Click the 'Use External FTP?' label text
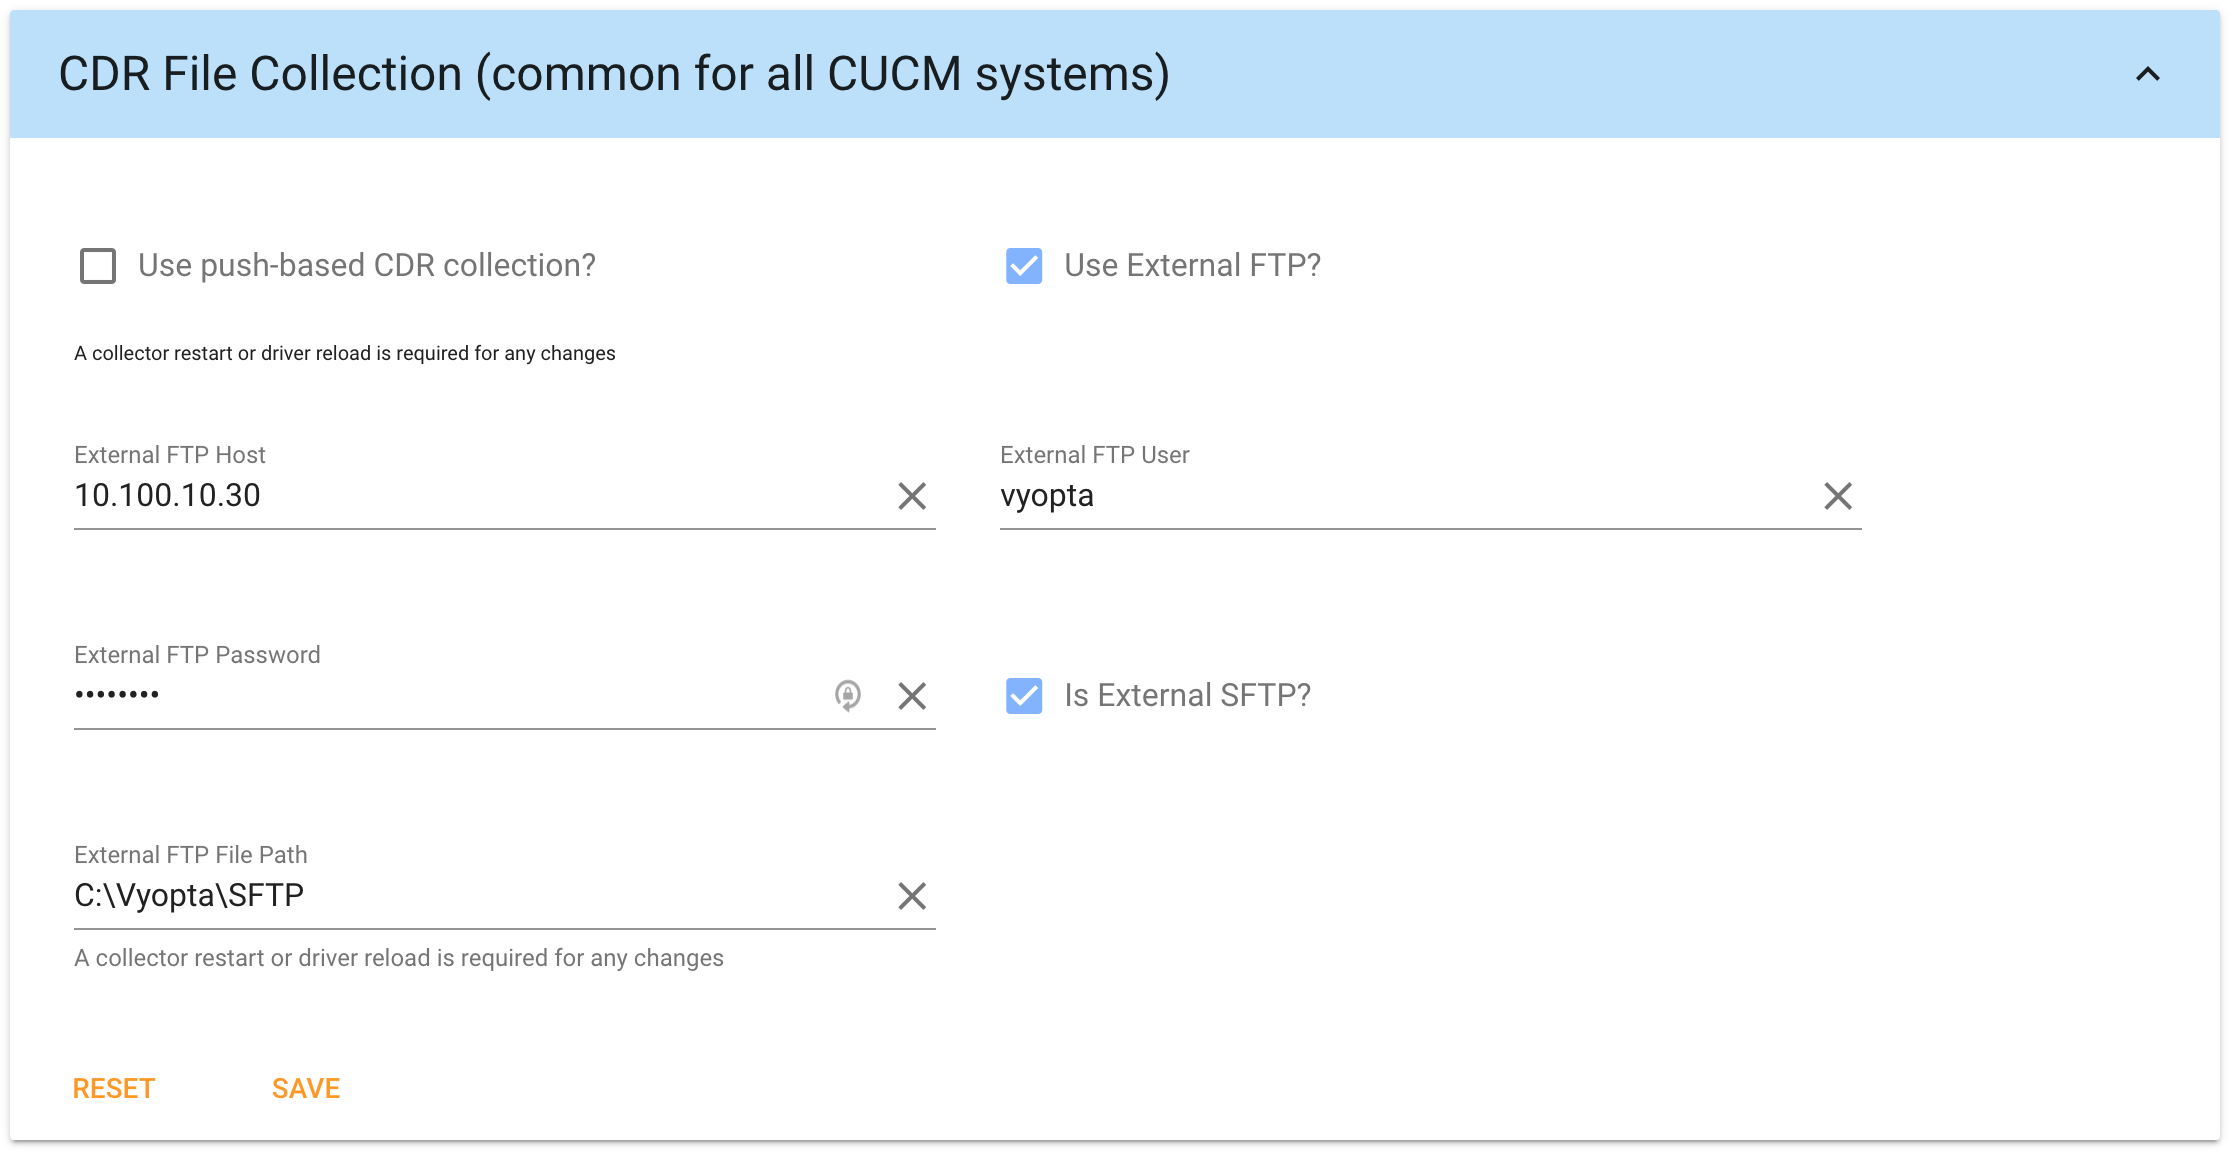This screenshot has height=1152, width=2236. click(1192, 266)
